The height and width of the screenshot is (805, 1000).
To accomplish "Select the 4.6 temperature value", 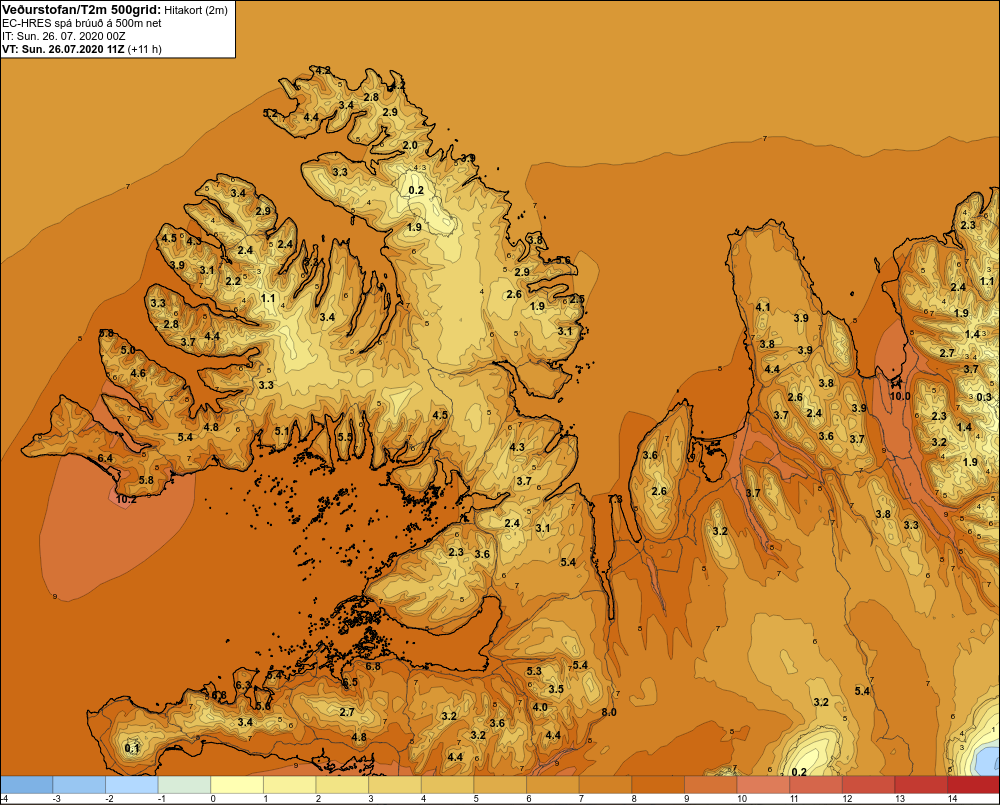I will click(x=138, y=374).
